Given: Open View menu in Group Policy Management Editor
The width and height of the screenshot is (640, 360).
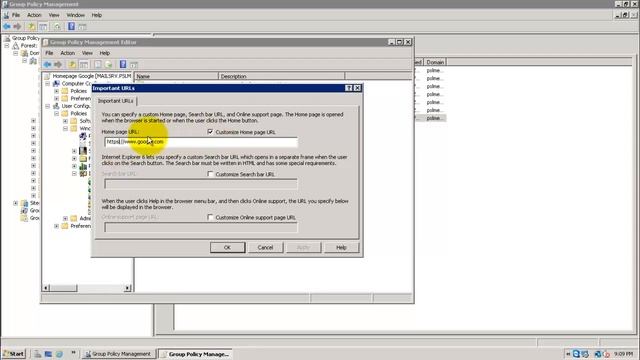Looking at the screenshot, I should pyautogui.click(x=87, y=53).
